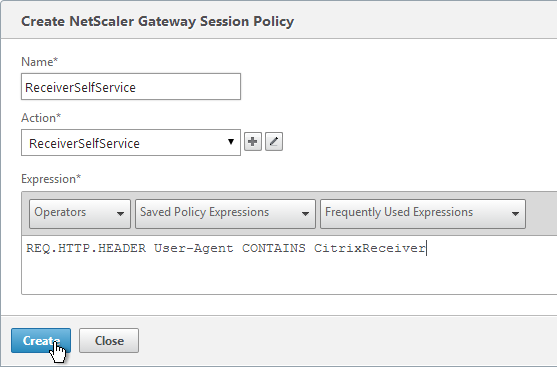Open the Frequently Used Expressions dropdown
This screenshot has height=367, width=557.
click(x=423, y=214)
